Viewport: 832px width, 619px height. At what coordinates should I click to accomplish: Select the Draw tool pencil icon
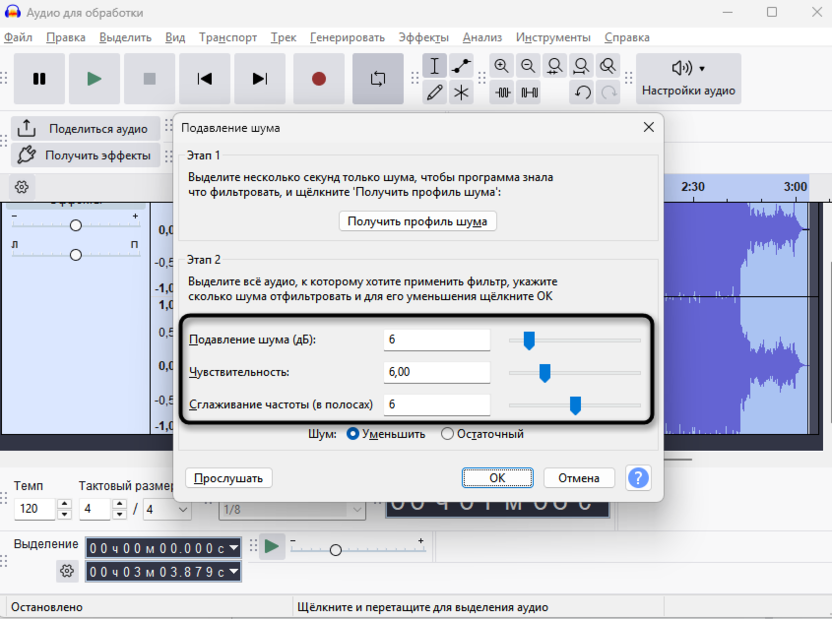coord(434,92)
